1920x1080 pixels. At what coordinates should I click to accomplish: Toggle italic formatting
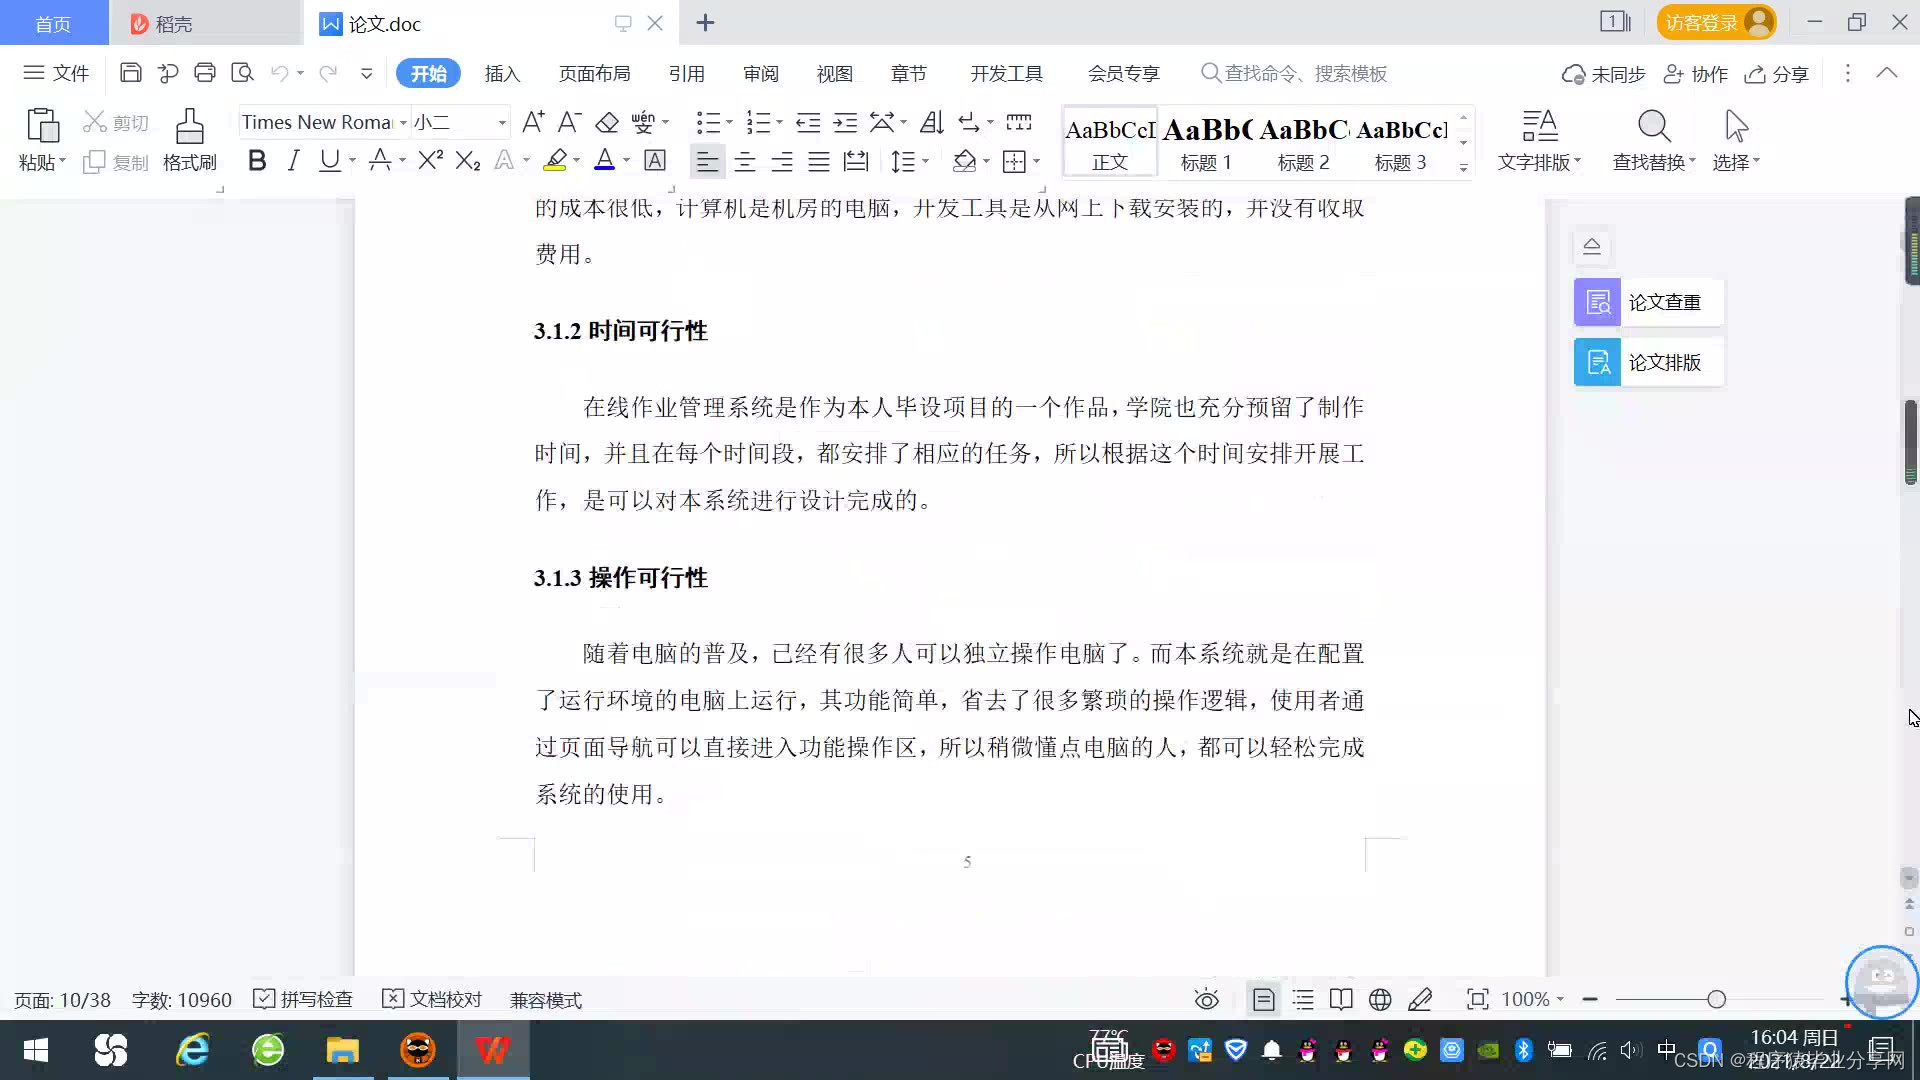coord(293,161)
